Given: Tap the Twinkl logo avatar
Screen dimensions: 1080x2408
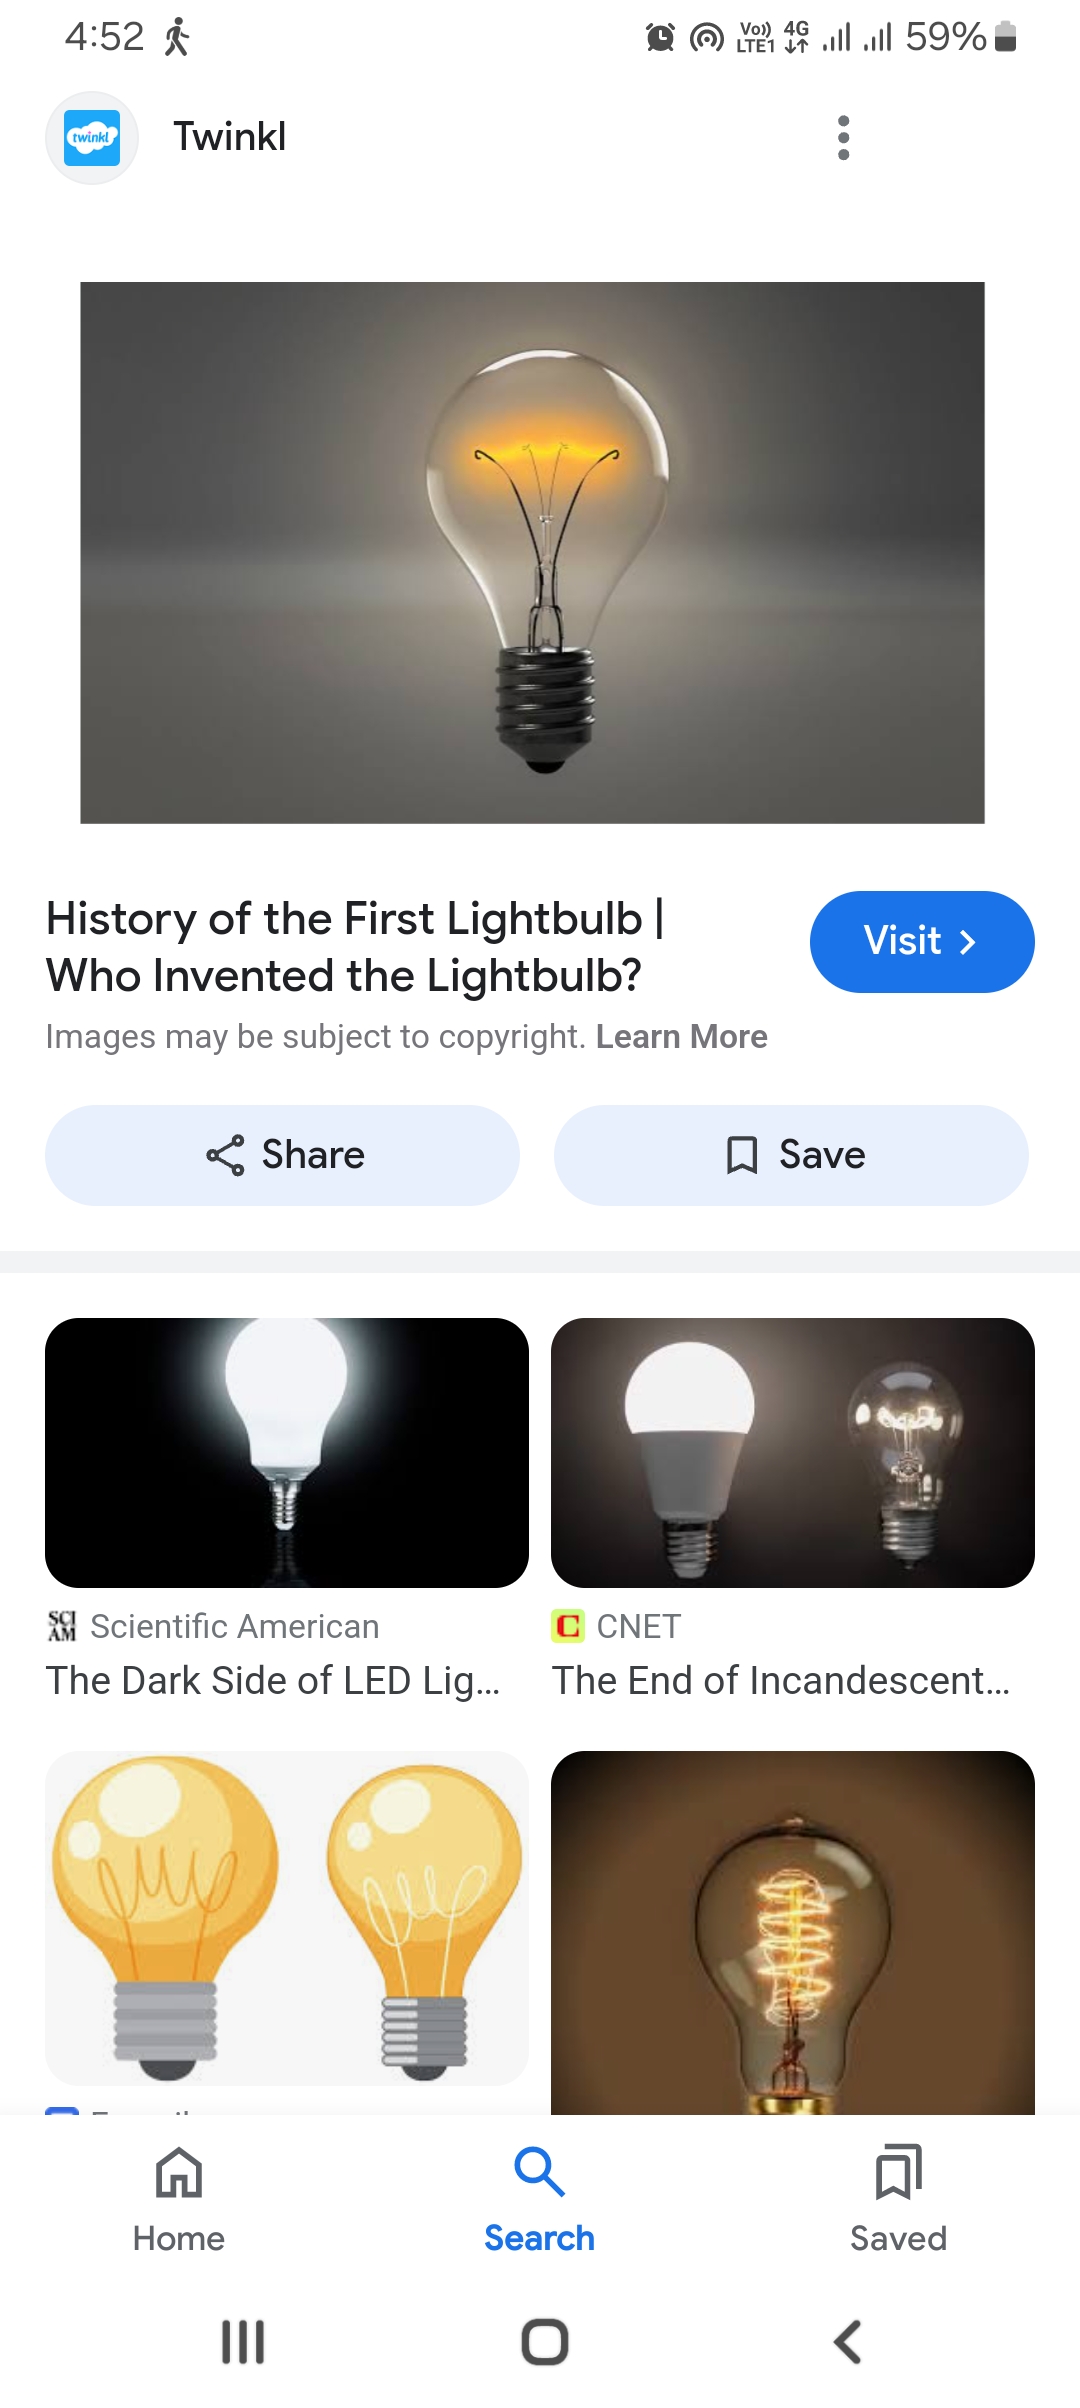Looking at the screenshot, I should tap(92, 138).
